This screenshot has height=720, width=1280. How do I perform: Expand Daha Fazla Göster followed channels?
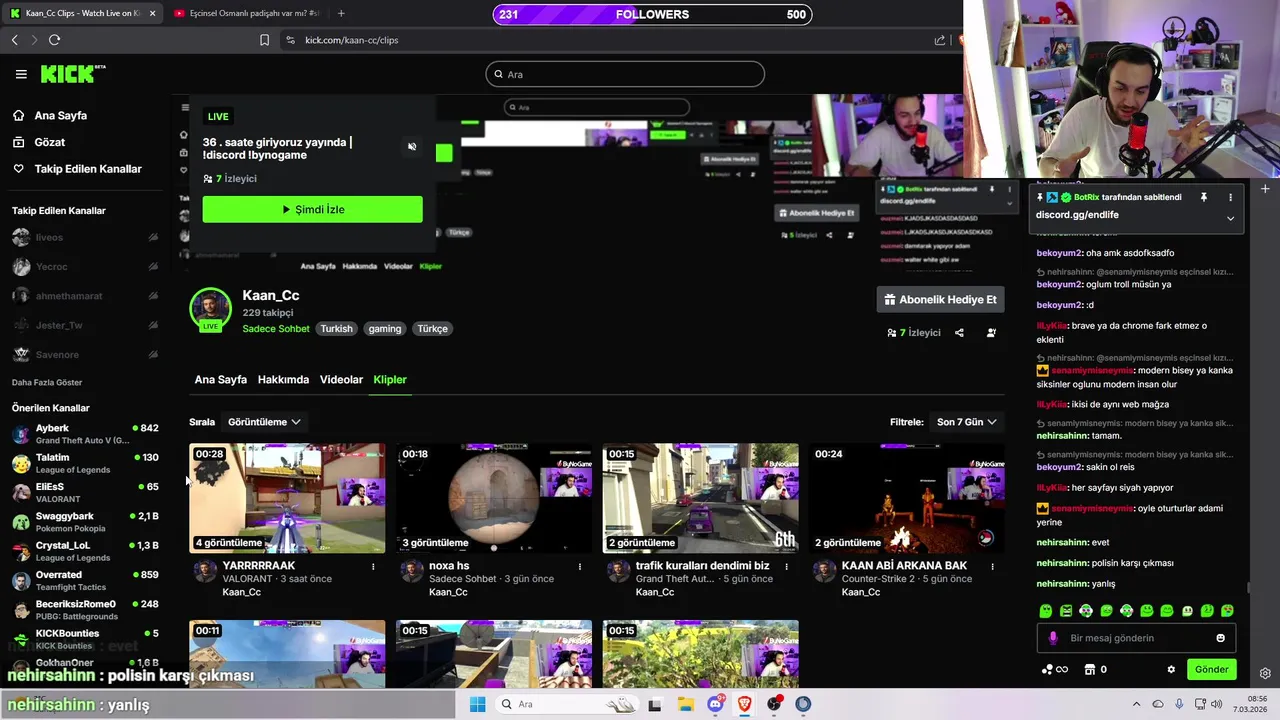47,383
